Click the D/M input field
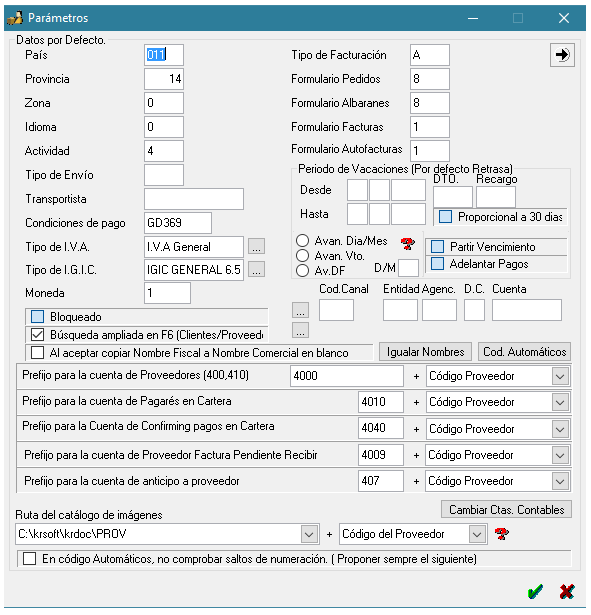The image size is (591, 615). pos(409,268)
